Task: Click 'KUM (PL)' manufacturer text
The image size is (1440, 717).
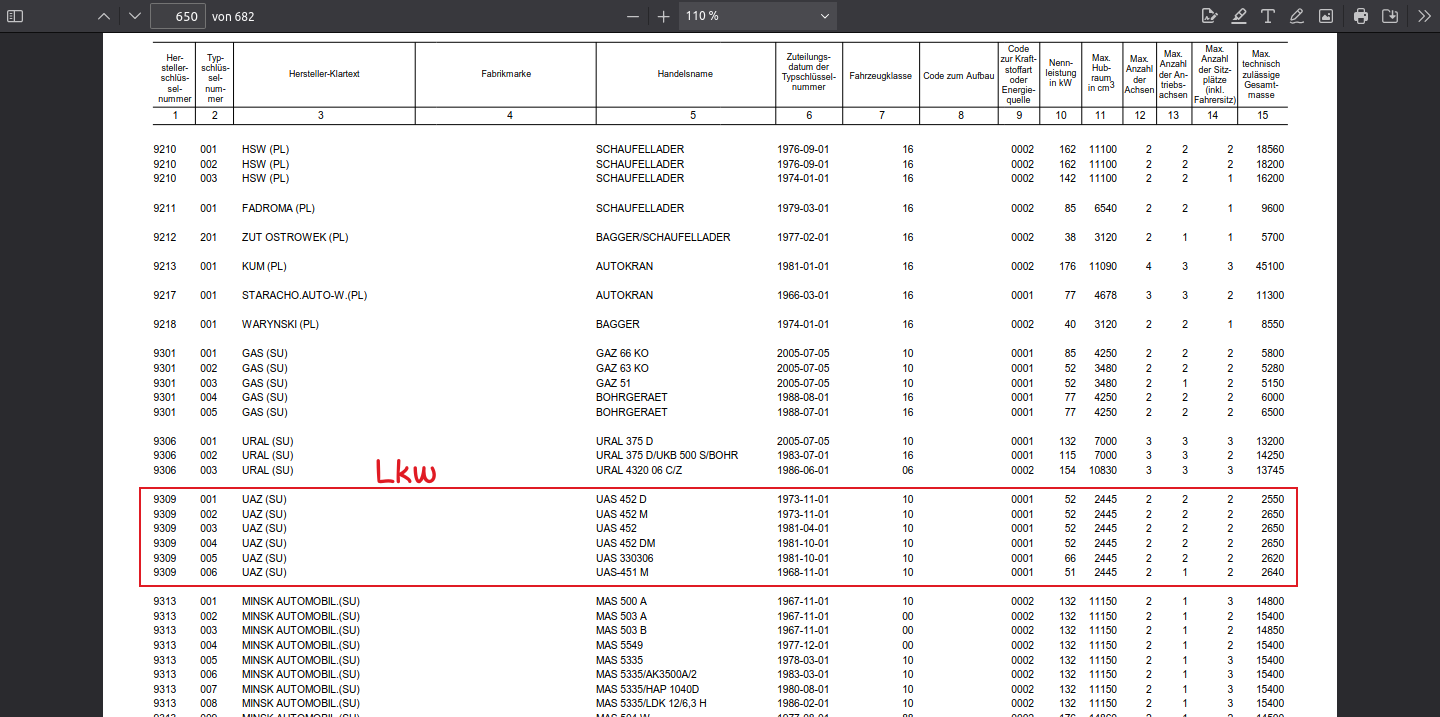Action: pos(264,266)
